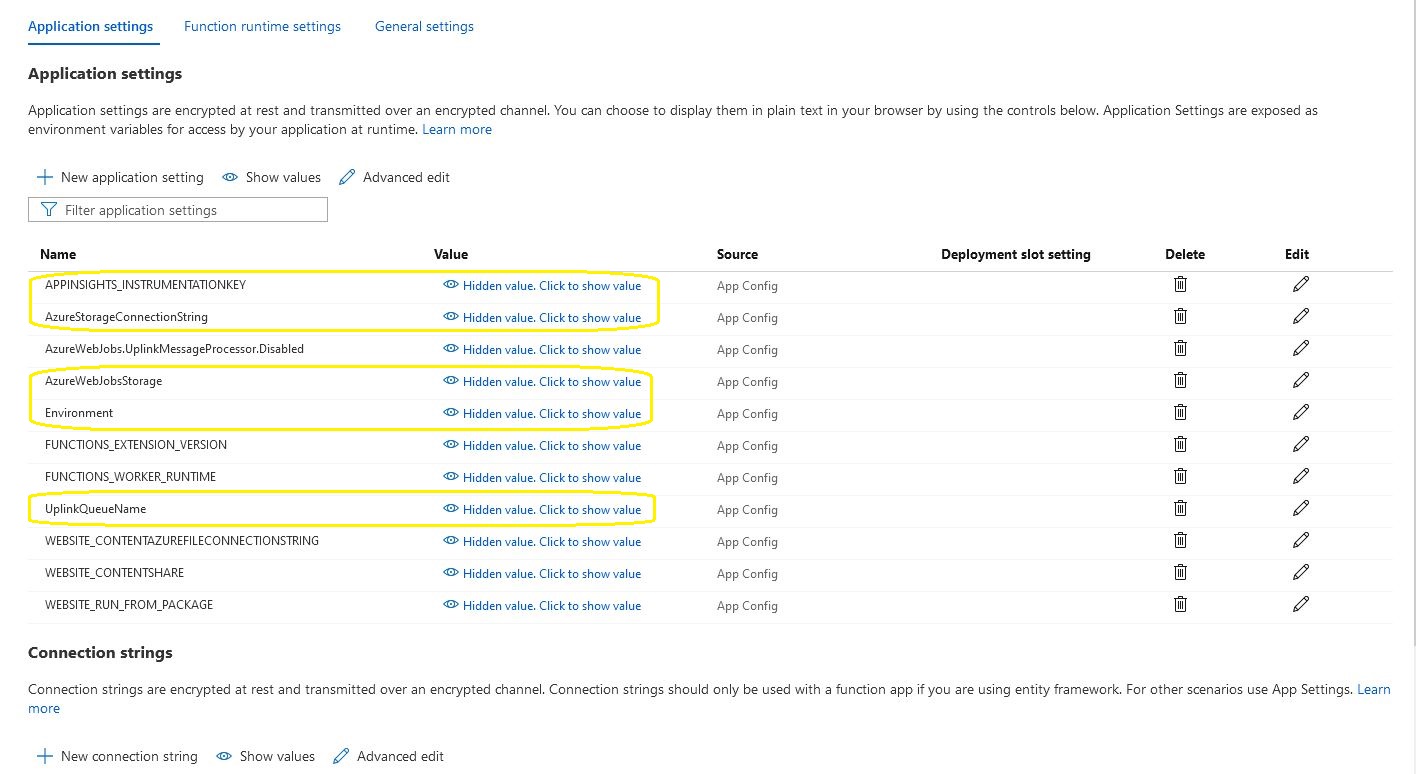Image resolution: width=1416 pixels, height=774 pixels.
Task: Delete the FUNCTIONS_EXTENSION_VERSION setting
Action: (x=1180, y=444)
